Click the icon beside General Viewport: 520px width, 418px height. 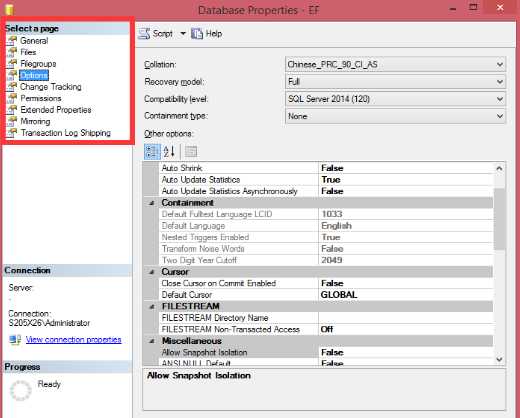(x=12, y=41)
